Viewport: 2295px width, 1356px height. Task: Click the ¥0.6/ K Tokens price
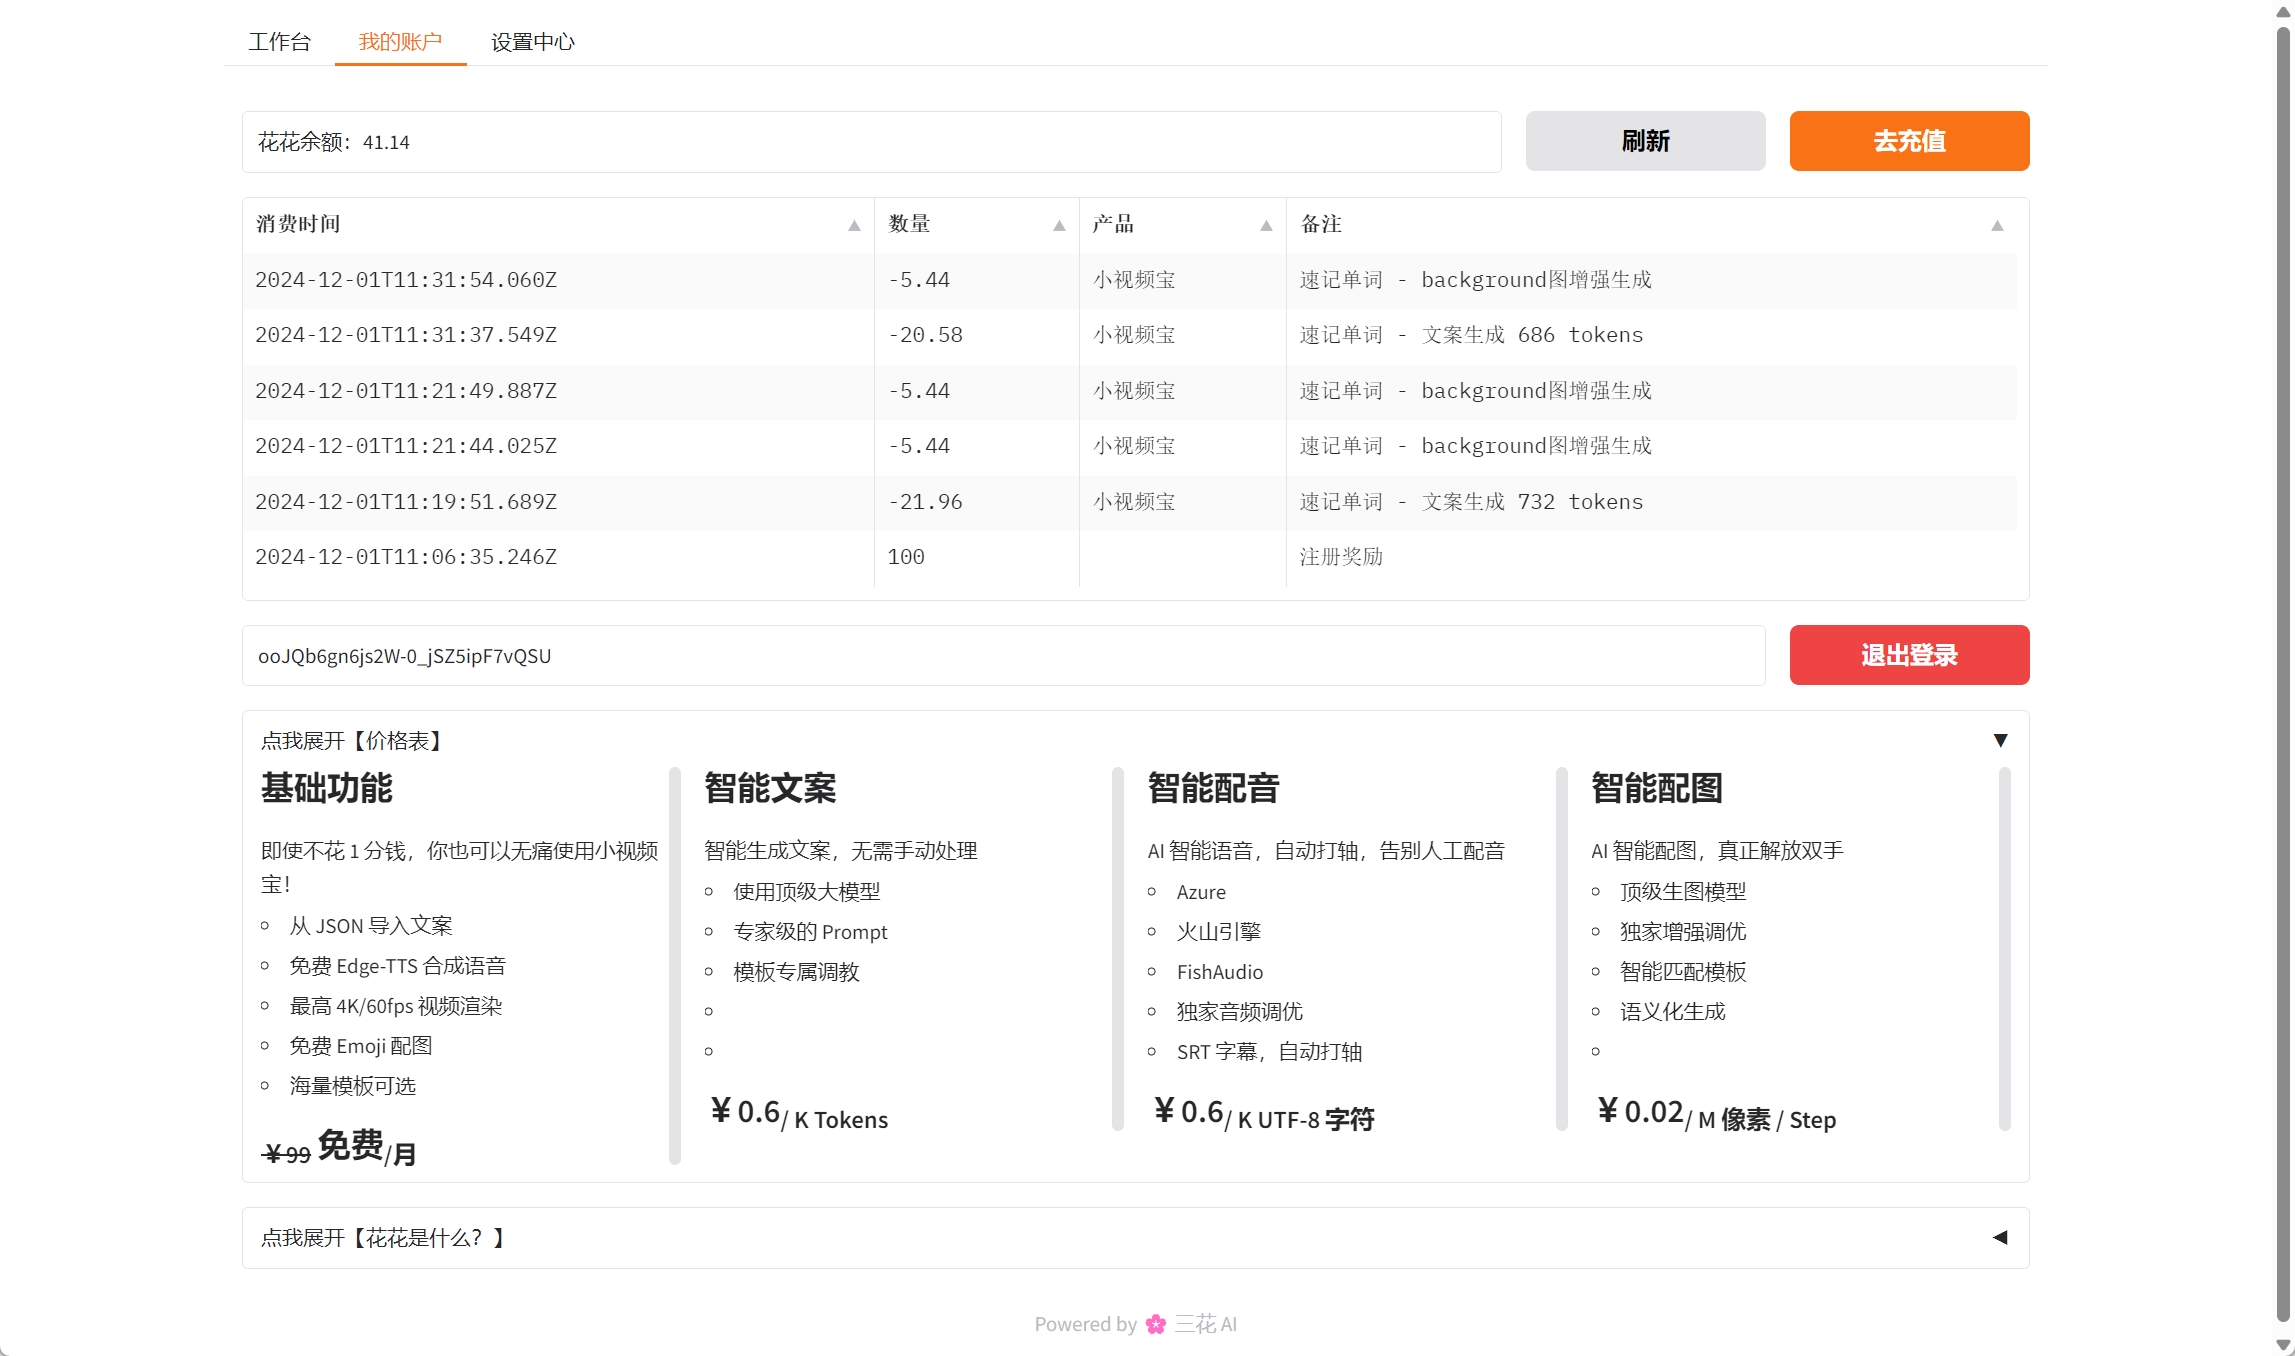799,1114
